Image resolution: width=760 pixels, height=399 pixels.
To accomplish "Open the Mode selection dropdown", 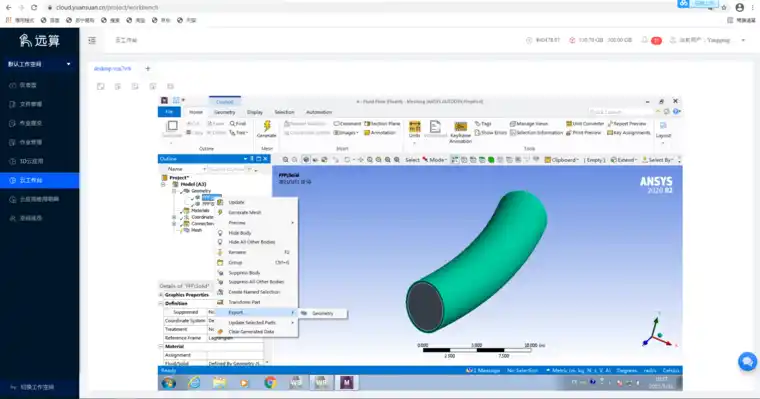I will 434,160.
